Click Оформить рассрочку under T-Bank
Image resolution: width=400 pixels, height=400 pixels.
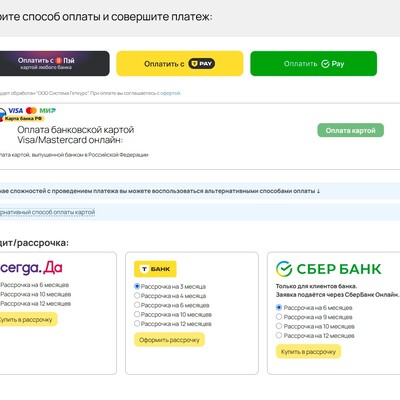(169, 340)
